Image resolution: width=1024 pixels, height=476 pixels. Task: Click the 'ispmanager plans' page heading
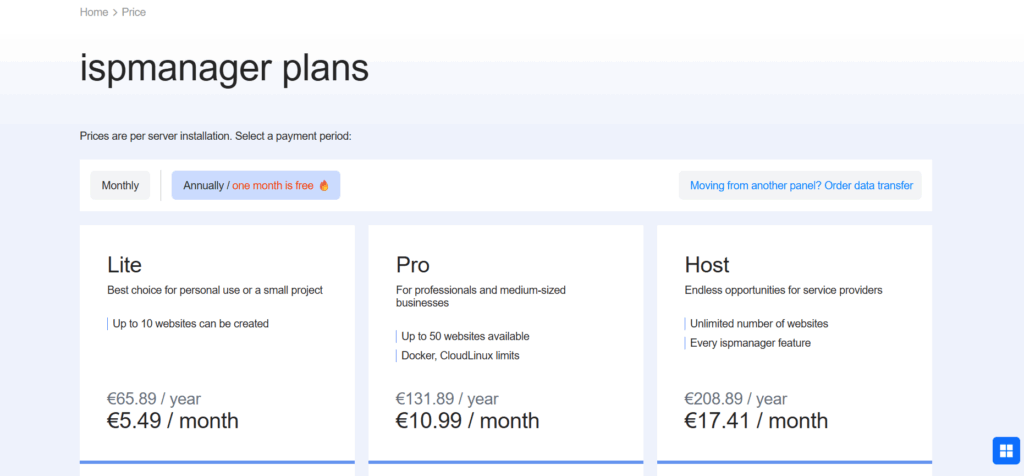click(224, 68)
